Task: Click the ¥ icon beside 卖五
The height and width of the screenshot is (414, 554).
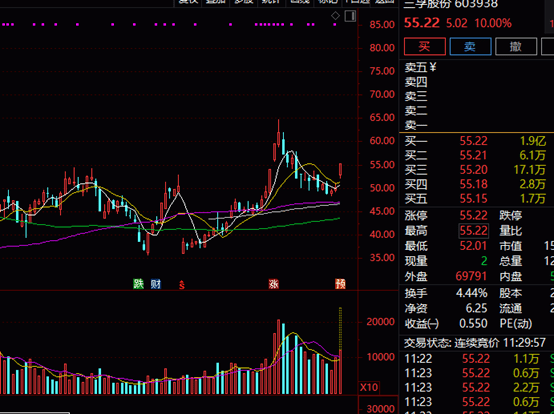Action: (x=432, y=67)
